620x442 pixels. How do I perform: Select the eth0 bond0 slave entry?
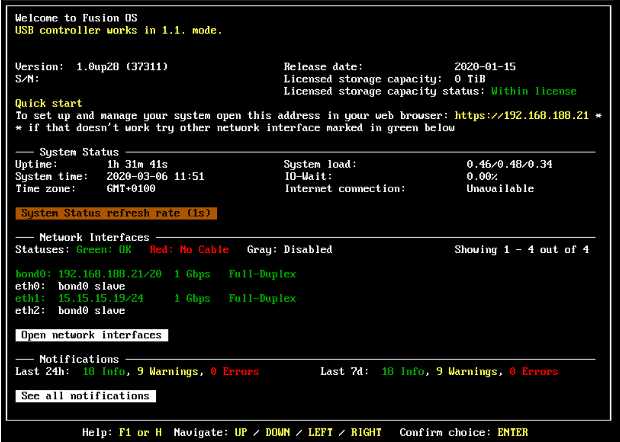click(70, 285)
